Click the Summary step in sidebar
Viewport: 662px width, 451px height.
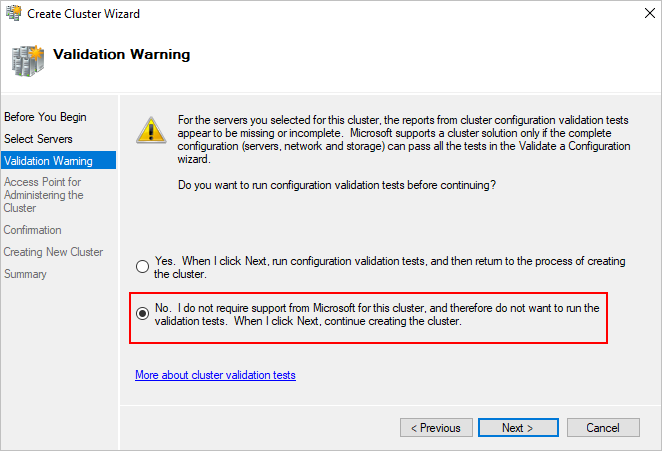point(25,274)
